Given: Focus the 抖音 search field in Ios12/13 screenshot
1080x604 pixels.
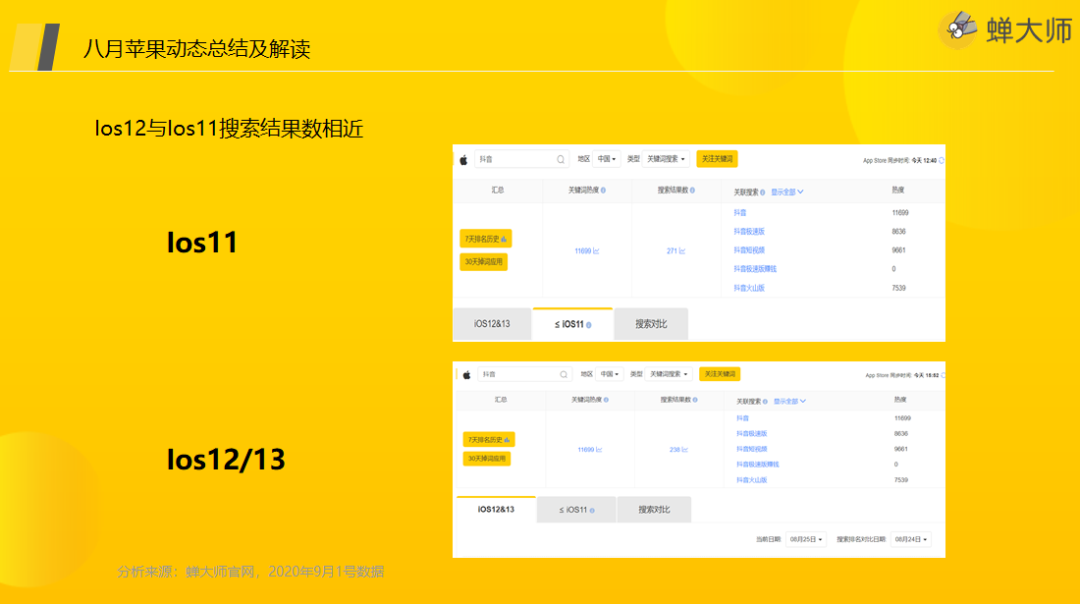Looking at the screenshot, I should (x=524, y=374).
